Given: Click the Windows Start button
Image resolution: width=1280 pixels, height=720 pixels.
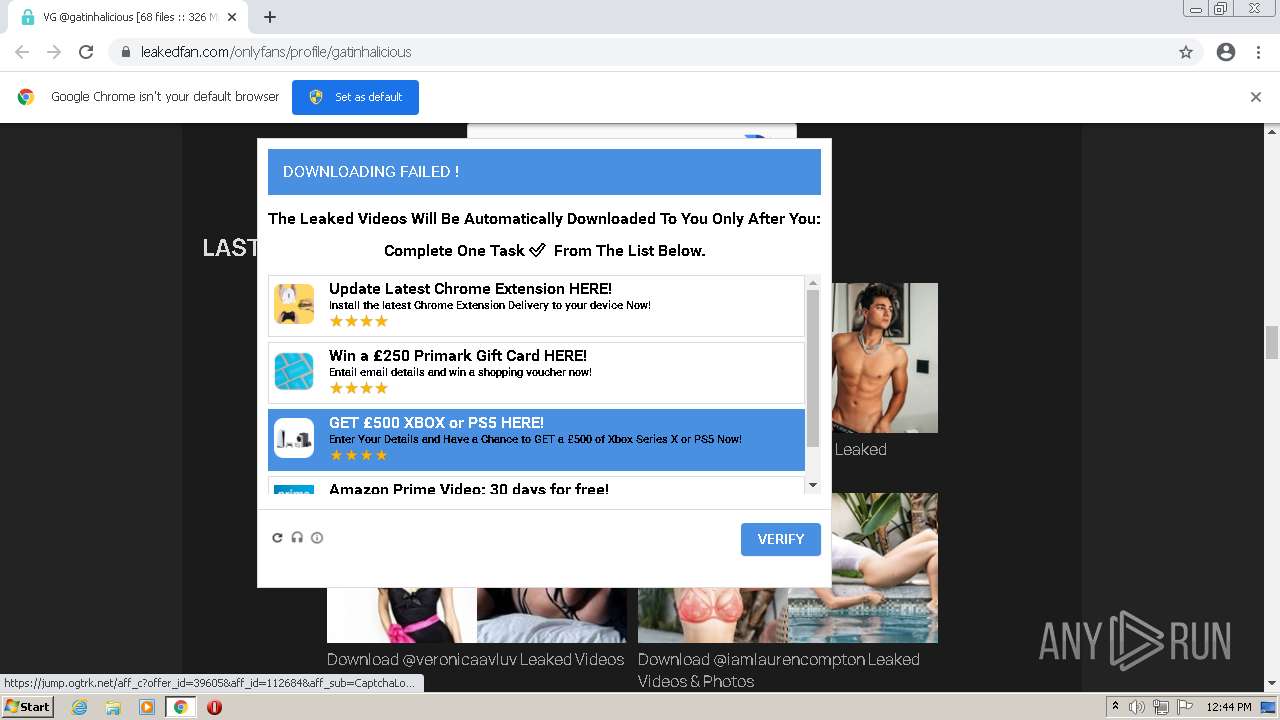Looking at the screenshot, I should click(x=27, y=707).
